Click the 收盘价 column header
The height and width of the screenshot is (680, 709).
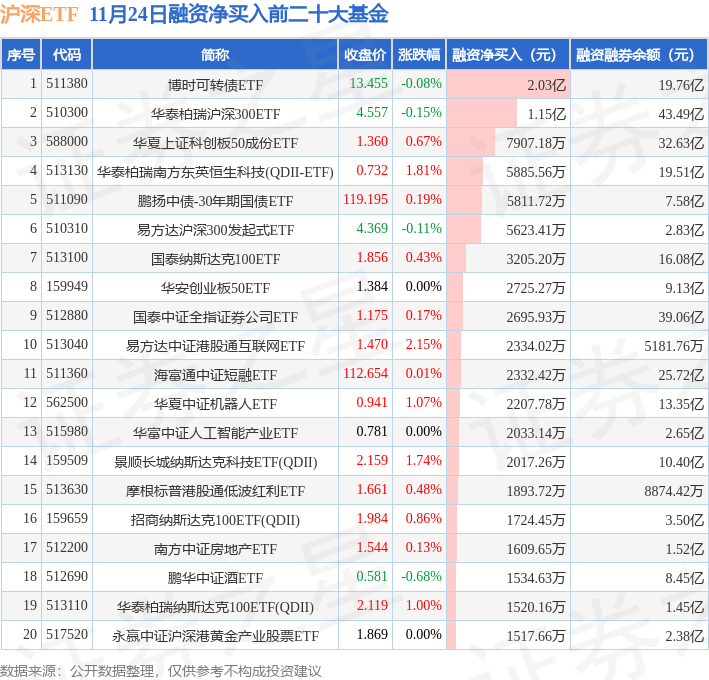click(x=365, y=55)
